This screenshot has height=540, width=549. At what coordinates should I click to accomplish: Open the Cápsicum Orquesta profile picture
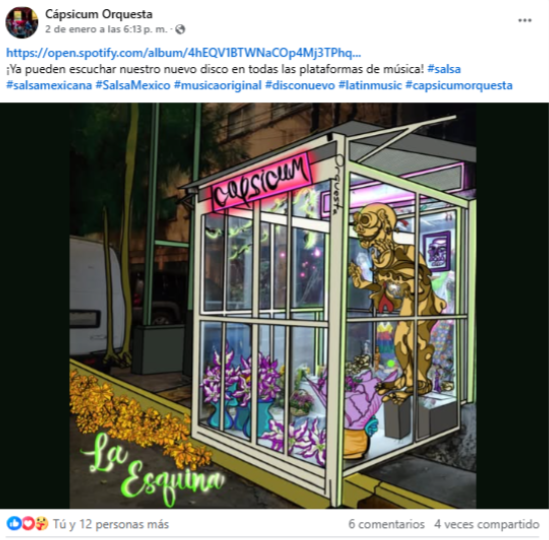click(22, 22)
